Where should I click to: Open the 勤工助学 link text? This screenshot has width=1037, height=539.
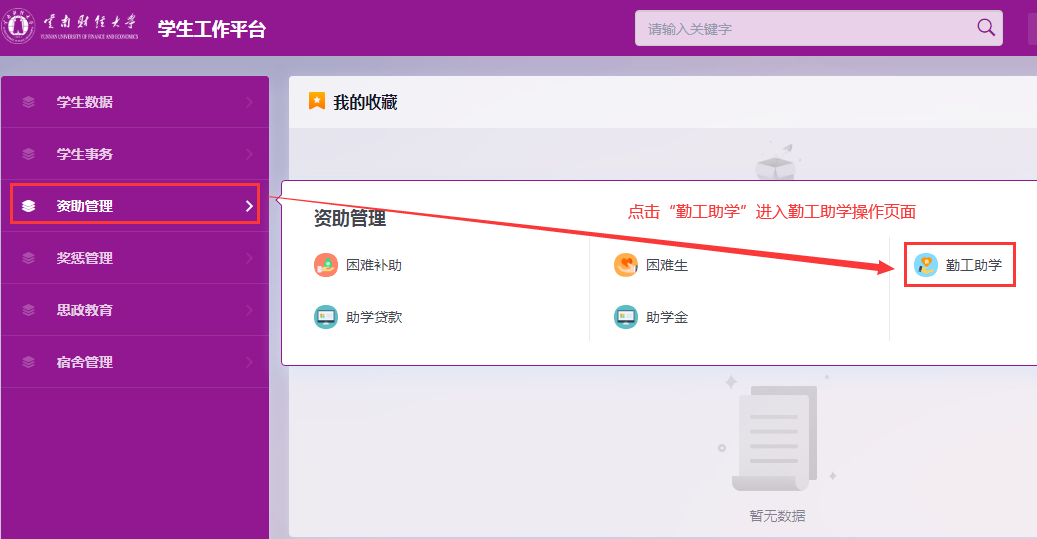[x=973, y=265]
